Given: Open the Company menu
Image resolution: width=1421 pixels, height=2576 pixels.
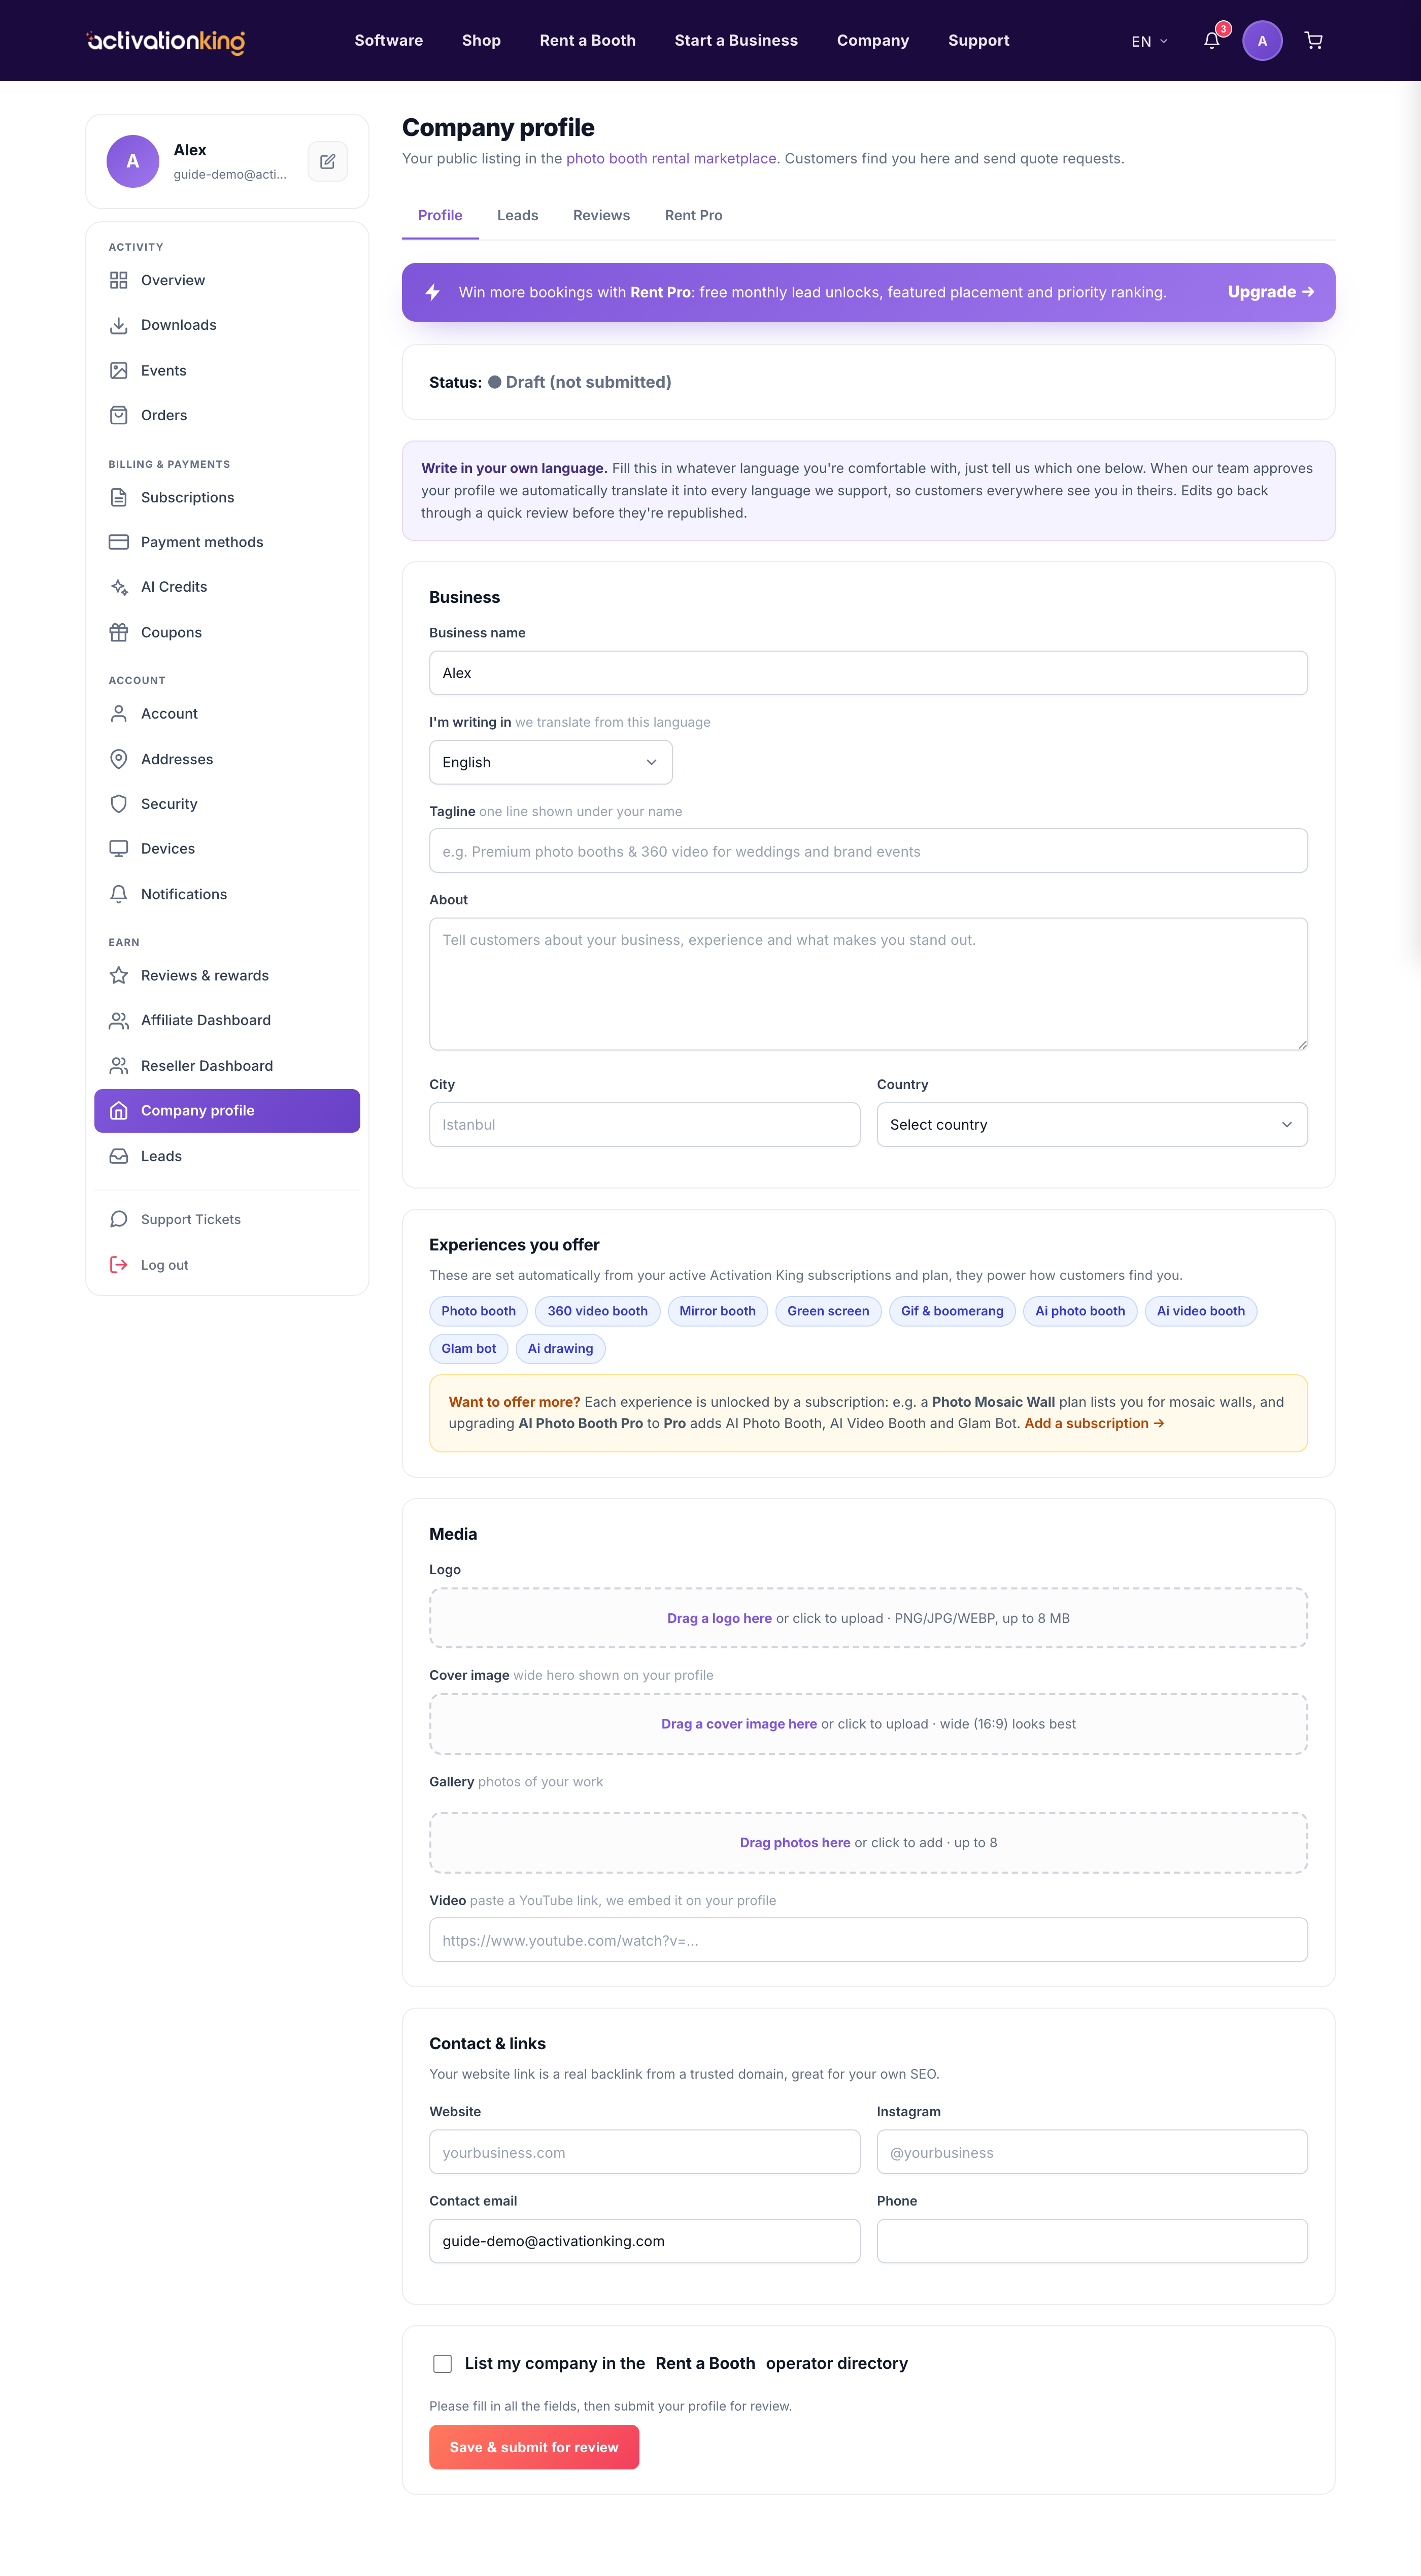Looking at the screenshot, I should [873, 41].
